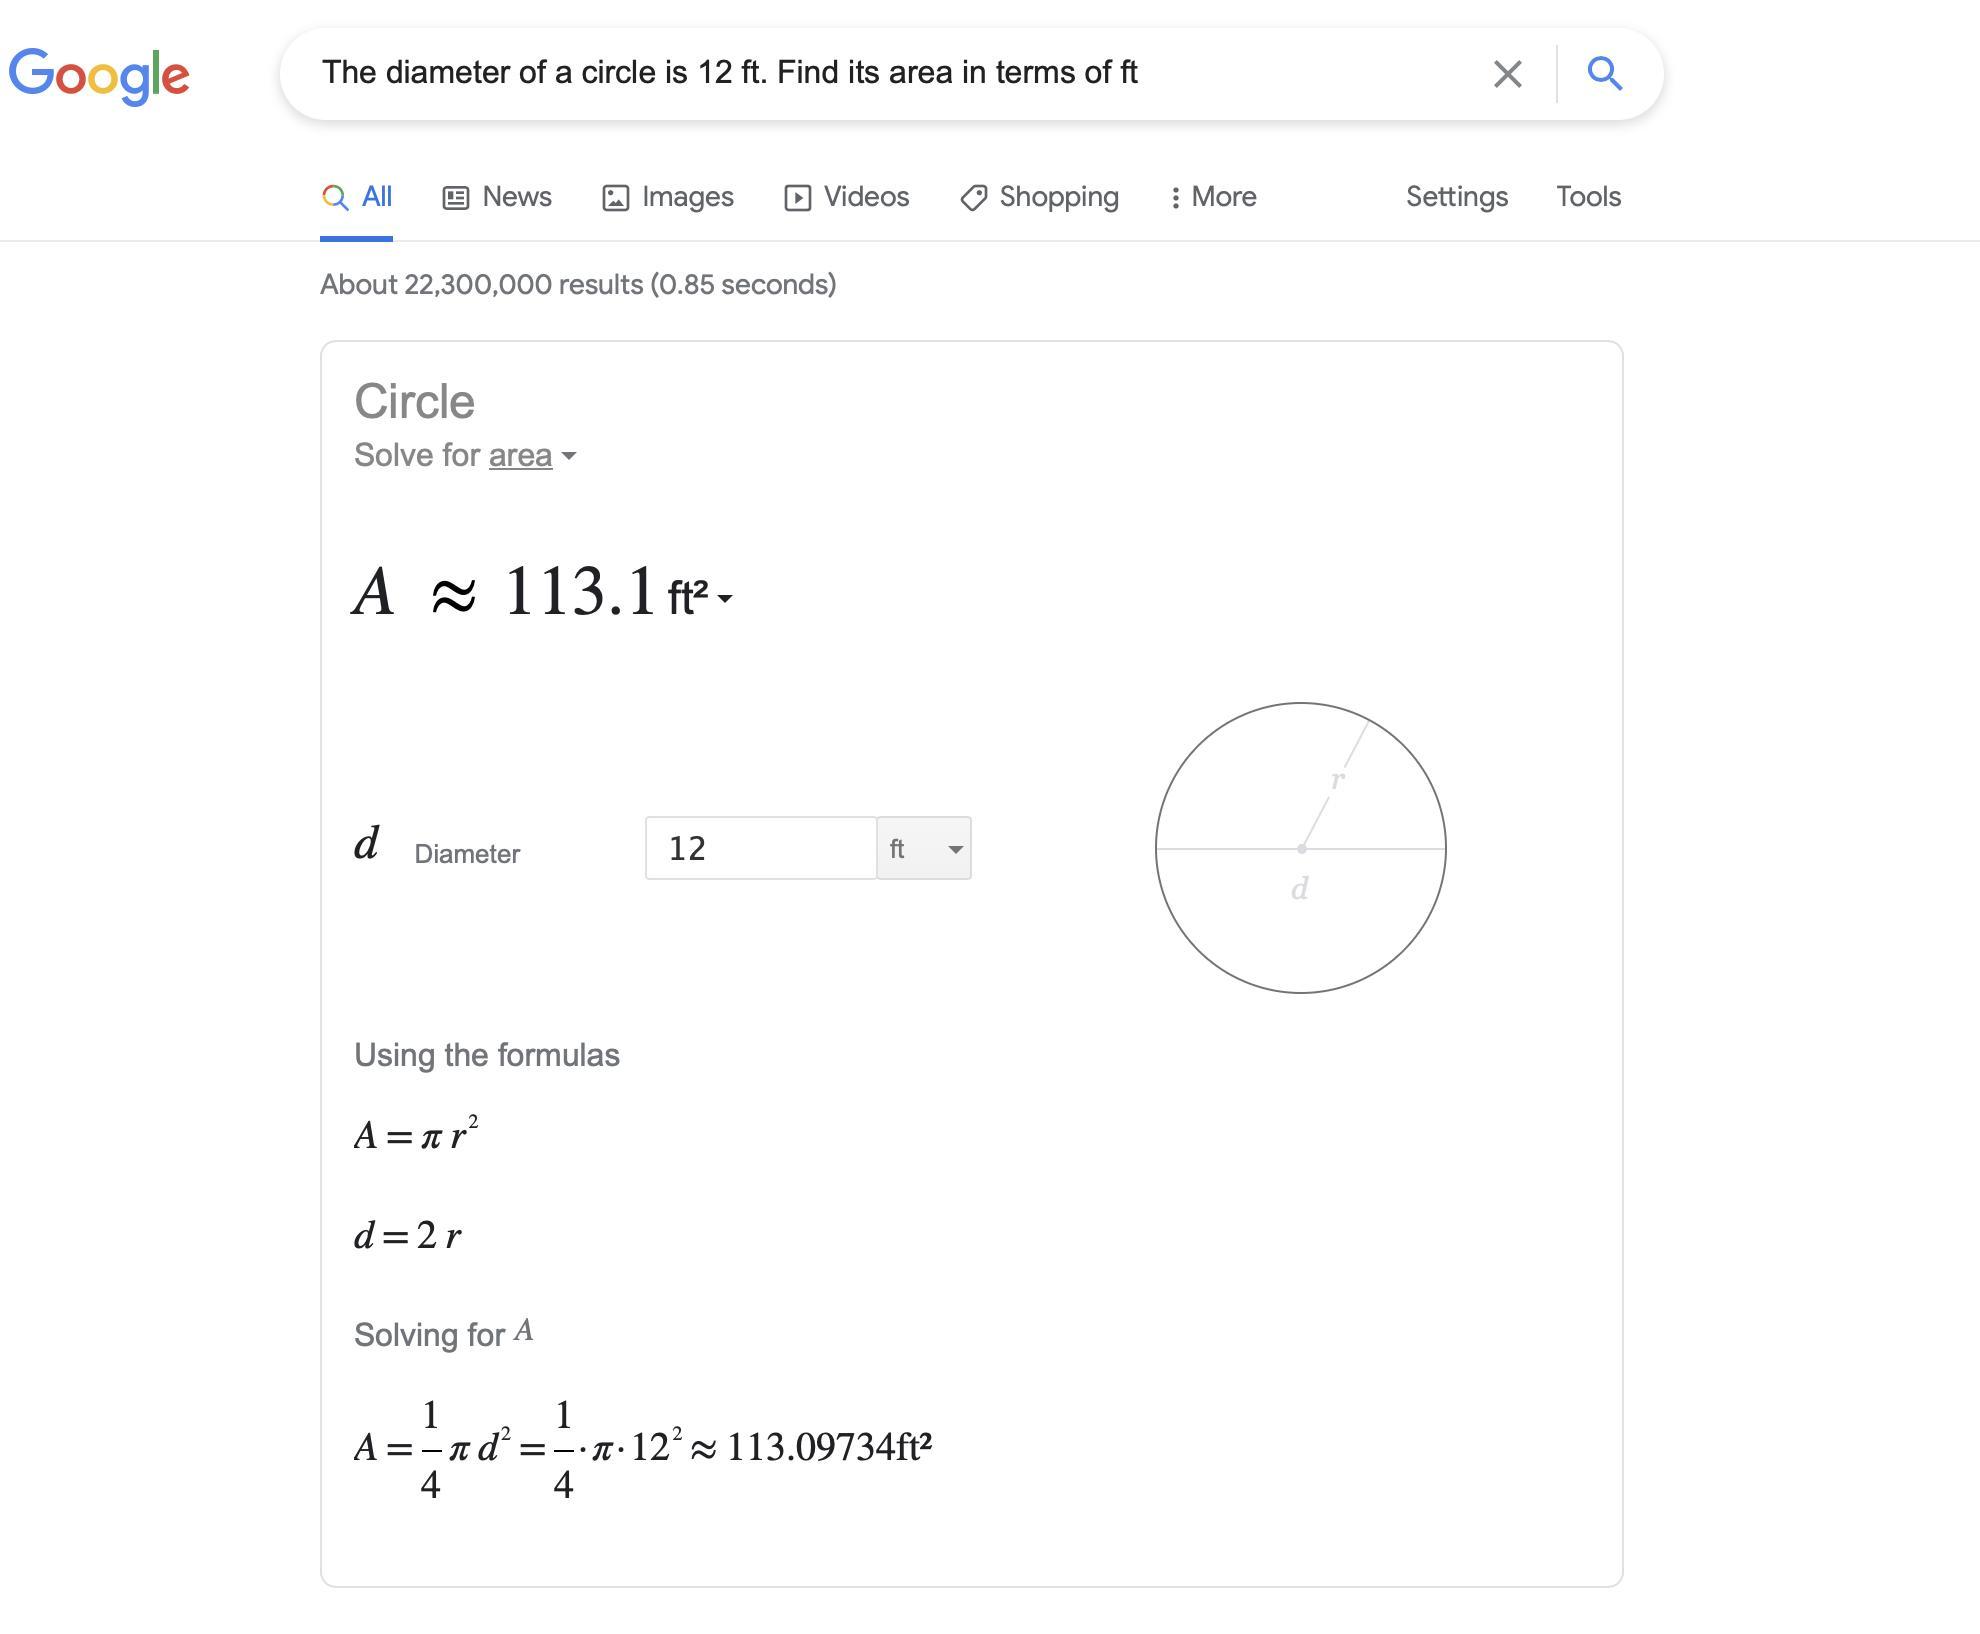Click the Videos play icon
Image resolution: width=1980 pixels, height=1634 pixels.
point(797,198)
